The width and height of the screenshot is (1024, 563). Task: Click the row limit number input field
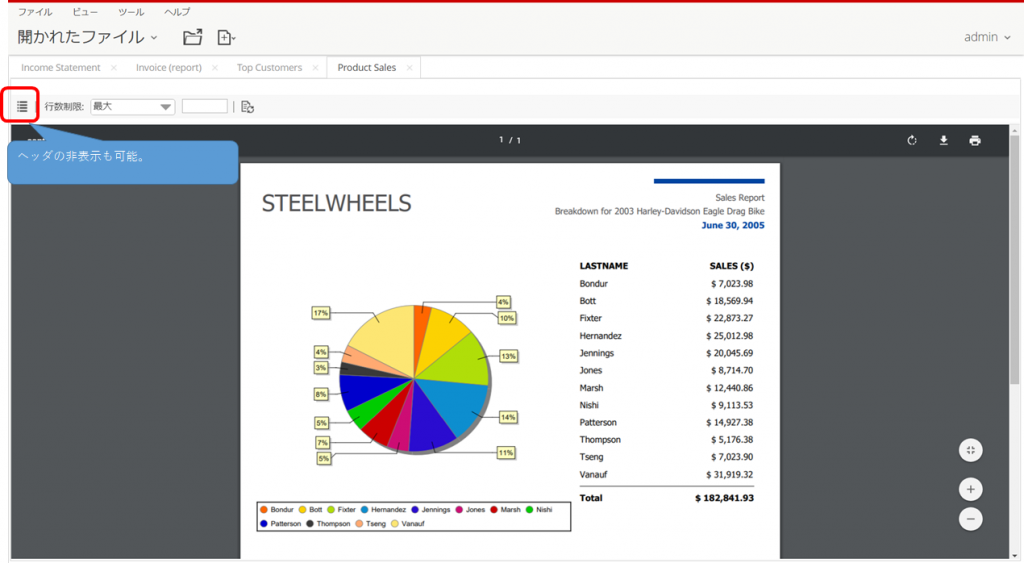(x=204, y=106)
